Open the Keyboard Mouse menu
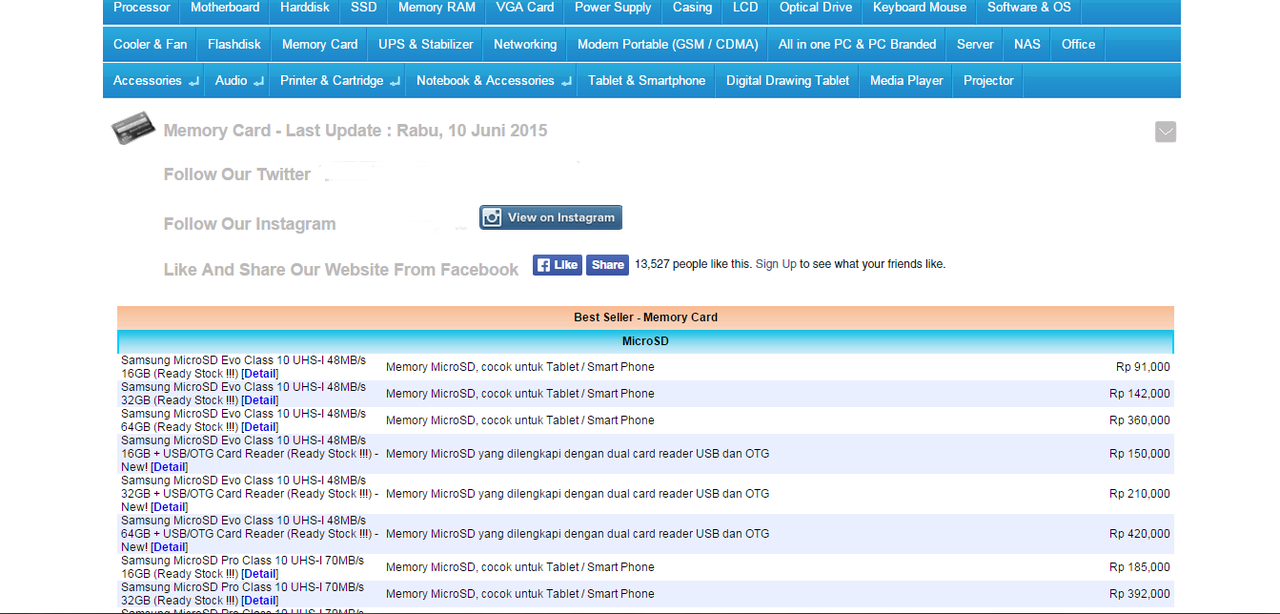This screenshot has width=1280, height=614. 920,8
